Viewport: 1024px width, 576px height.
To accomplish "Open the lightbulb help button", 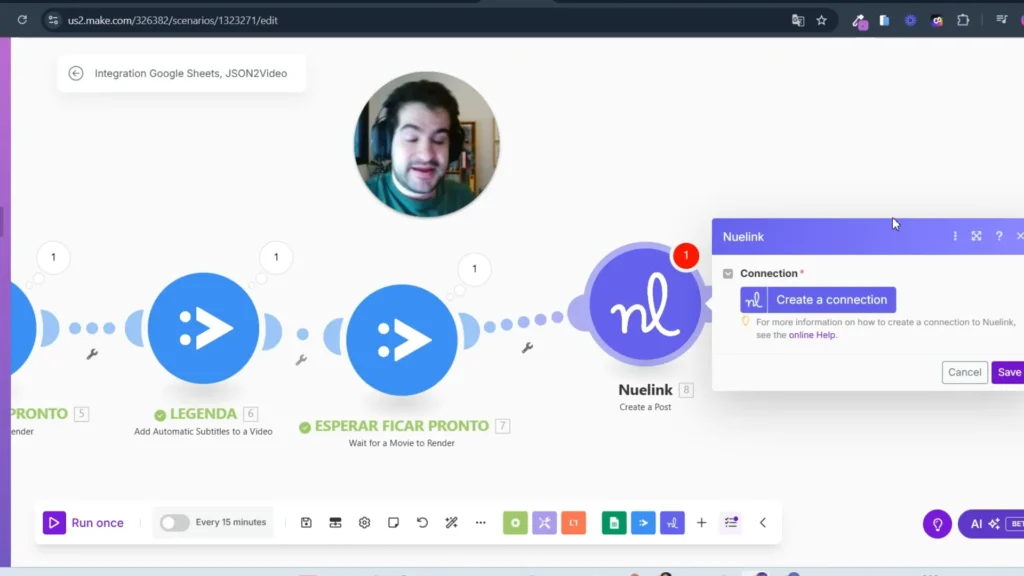I will pyautogui.click(x=937, y=524).
